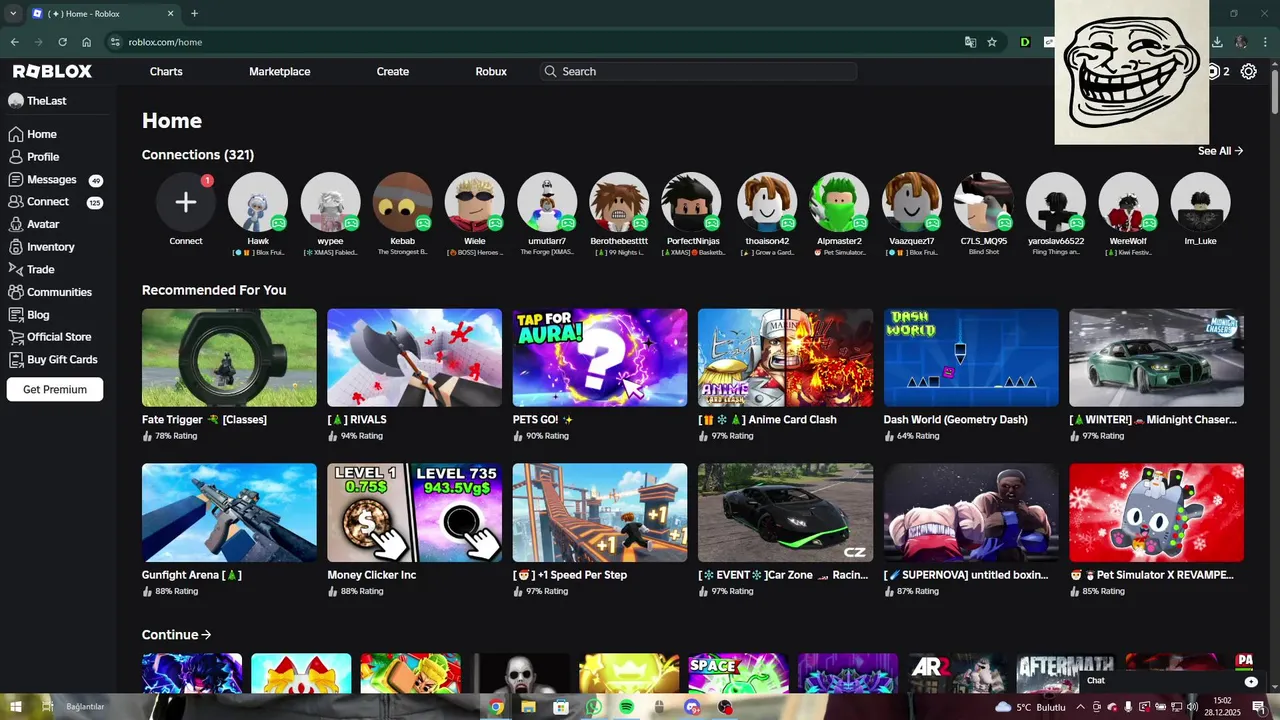Viewport: 1280px width, 720px height.
Task: Open the Money Clicker Inc thumbnail
Action: coord(414,513)
